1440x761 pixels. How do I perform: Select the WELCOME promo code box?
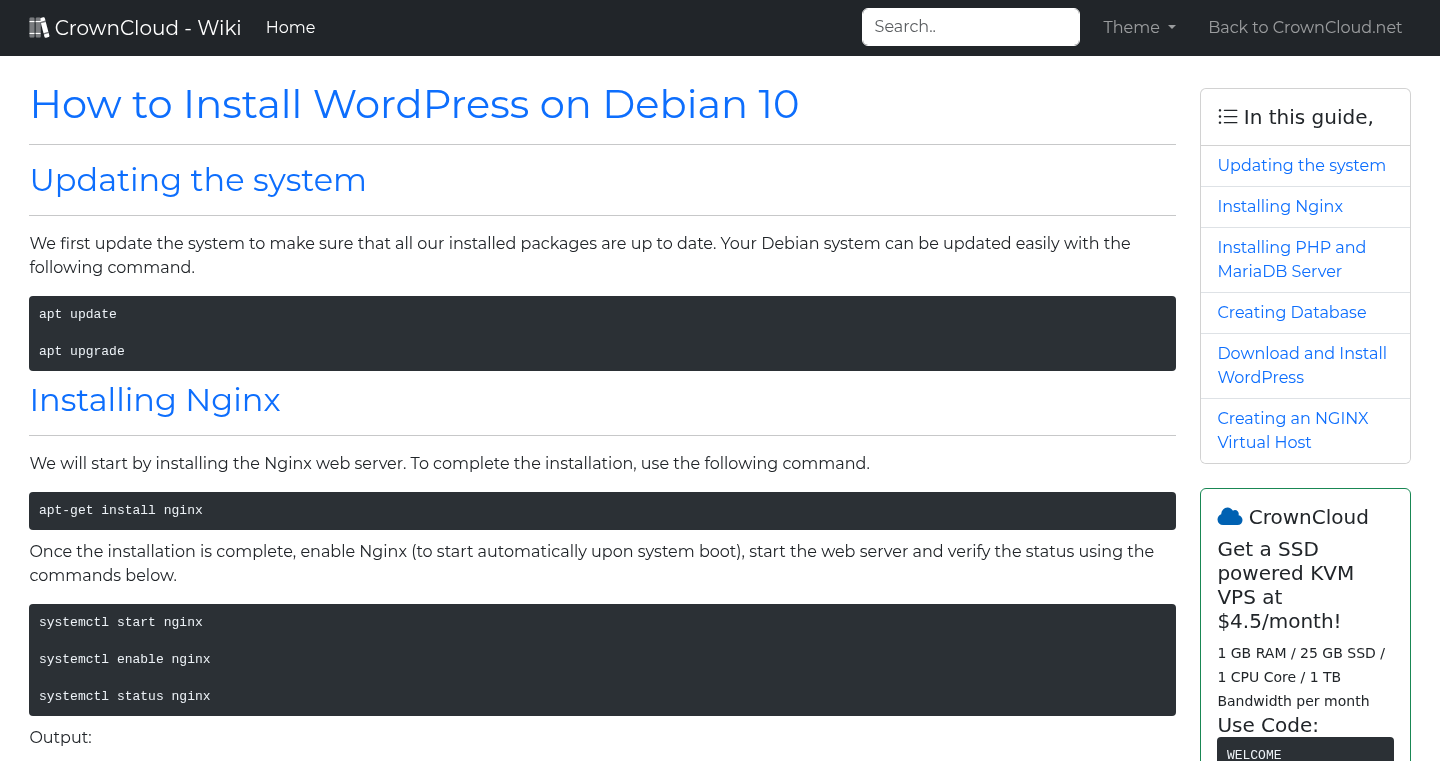pos(1305,750)
